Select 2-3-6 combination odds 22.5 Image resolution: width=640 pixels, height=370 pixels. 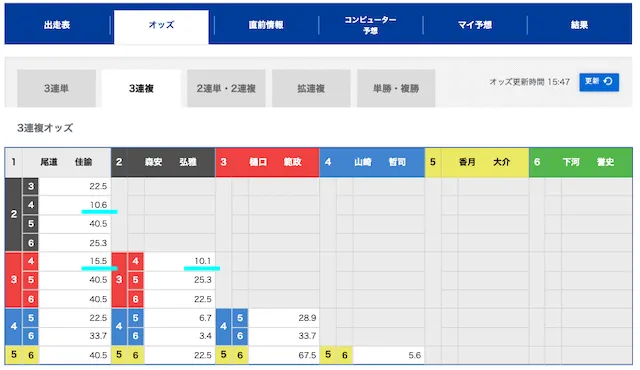tap(180, 299)
